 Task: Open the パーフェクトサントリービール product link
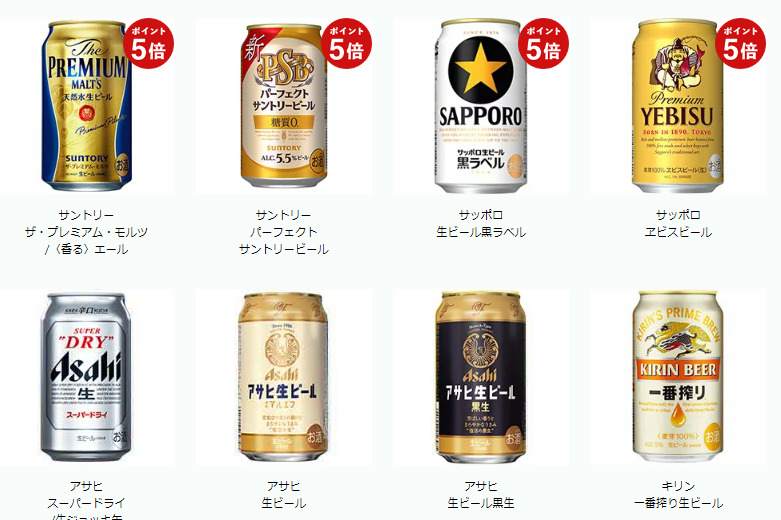(x=283, y=232)
